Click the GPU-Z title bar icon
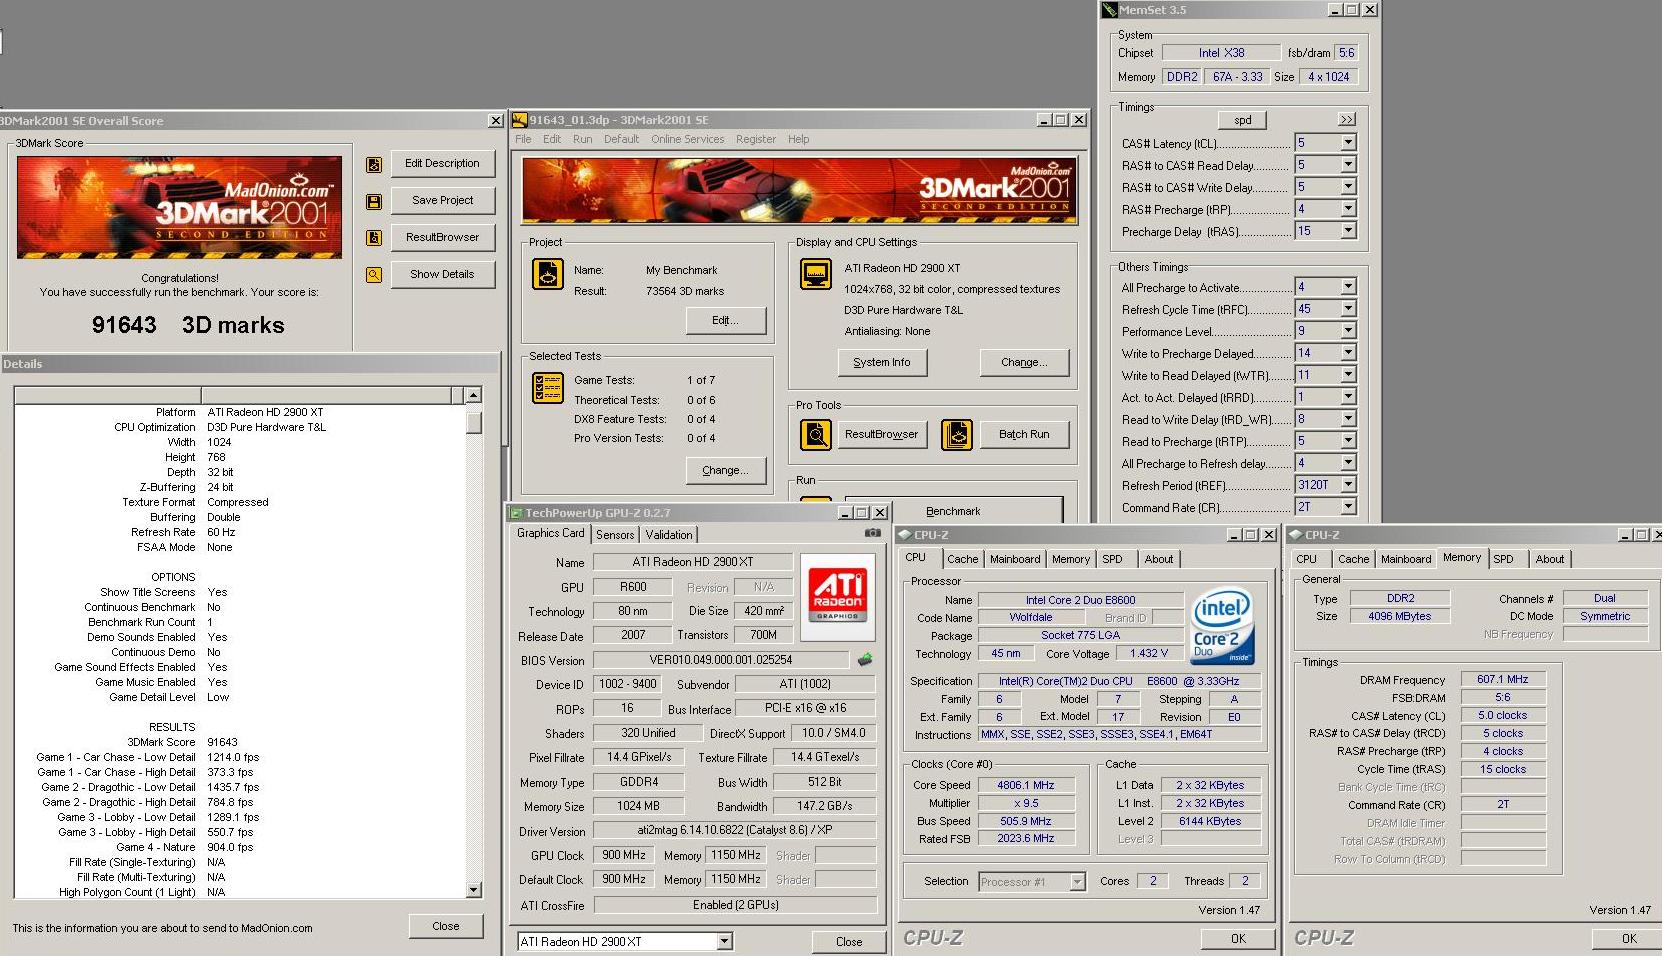Image resolution: width=1662 pixels, height=956 pixels. pos(517,513)
